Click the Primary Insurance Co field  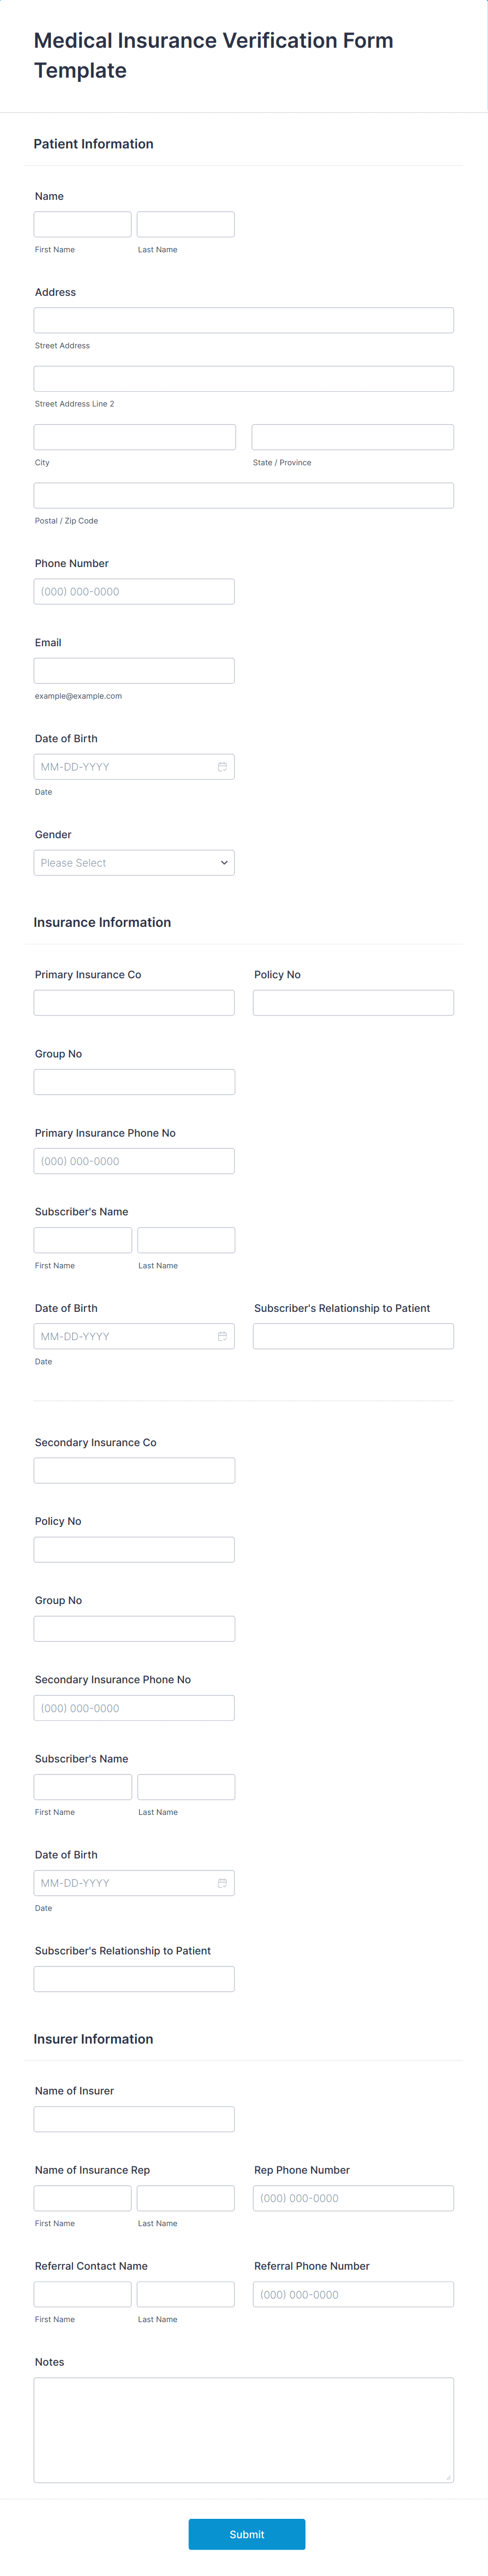coord(134,1002)
